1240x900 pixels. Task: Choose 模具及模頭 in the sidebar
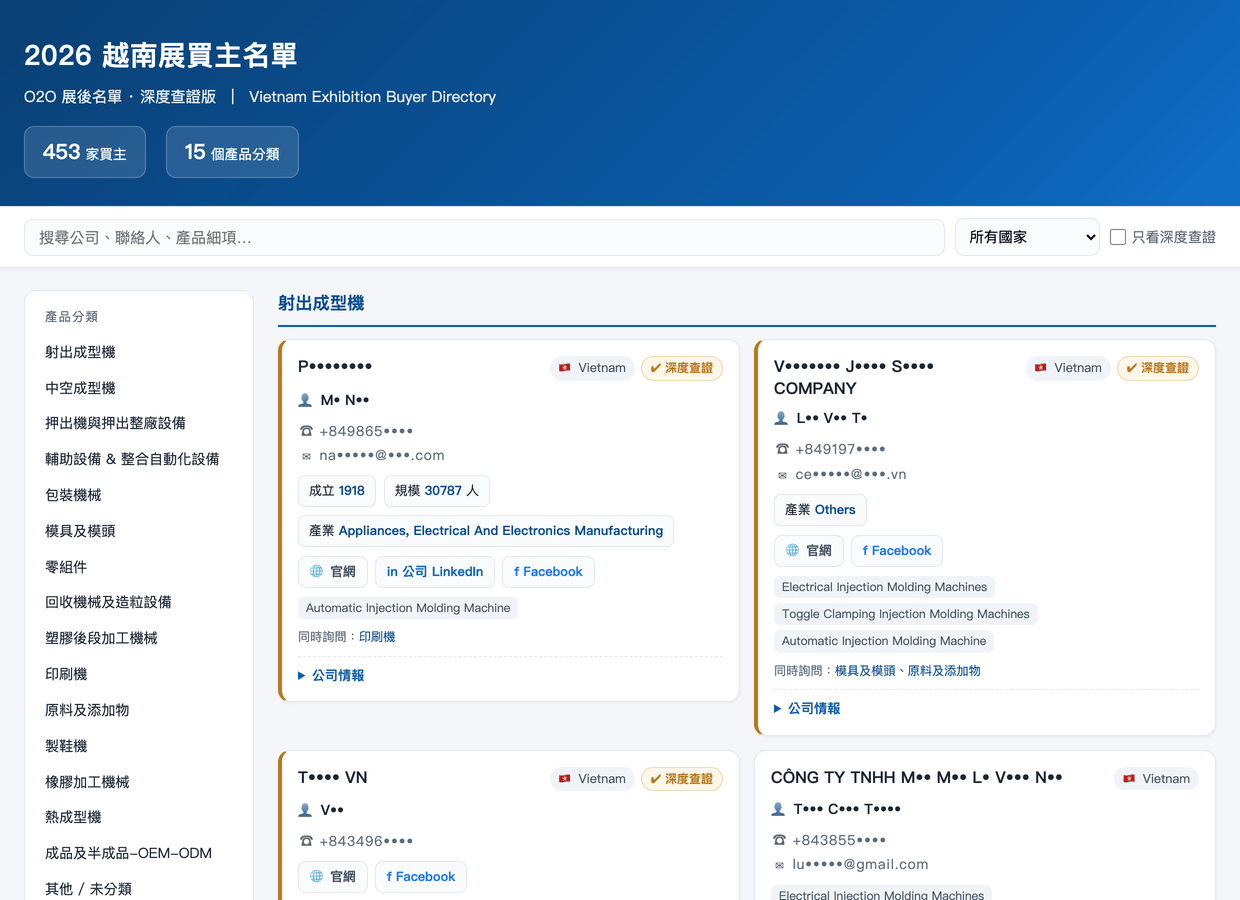(80, 531)
